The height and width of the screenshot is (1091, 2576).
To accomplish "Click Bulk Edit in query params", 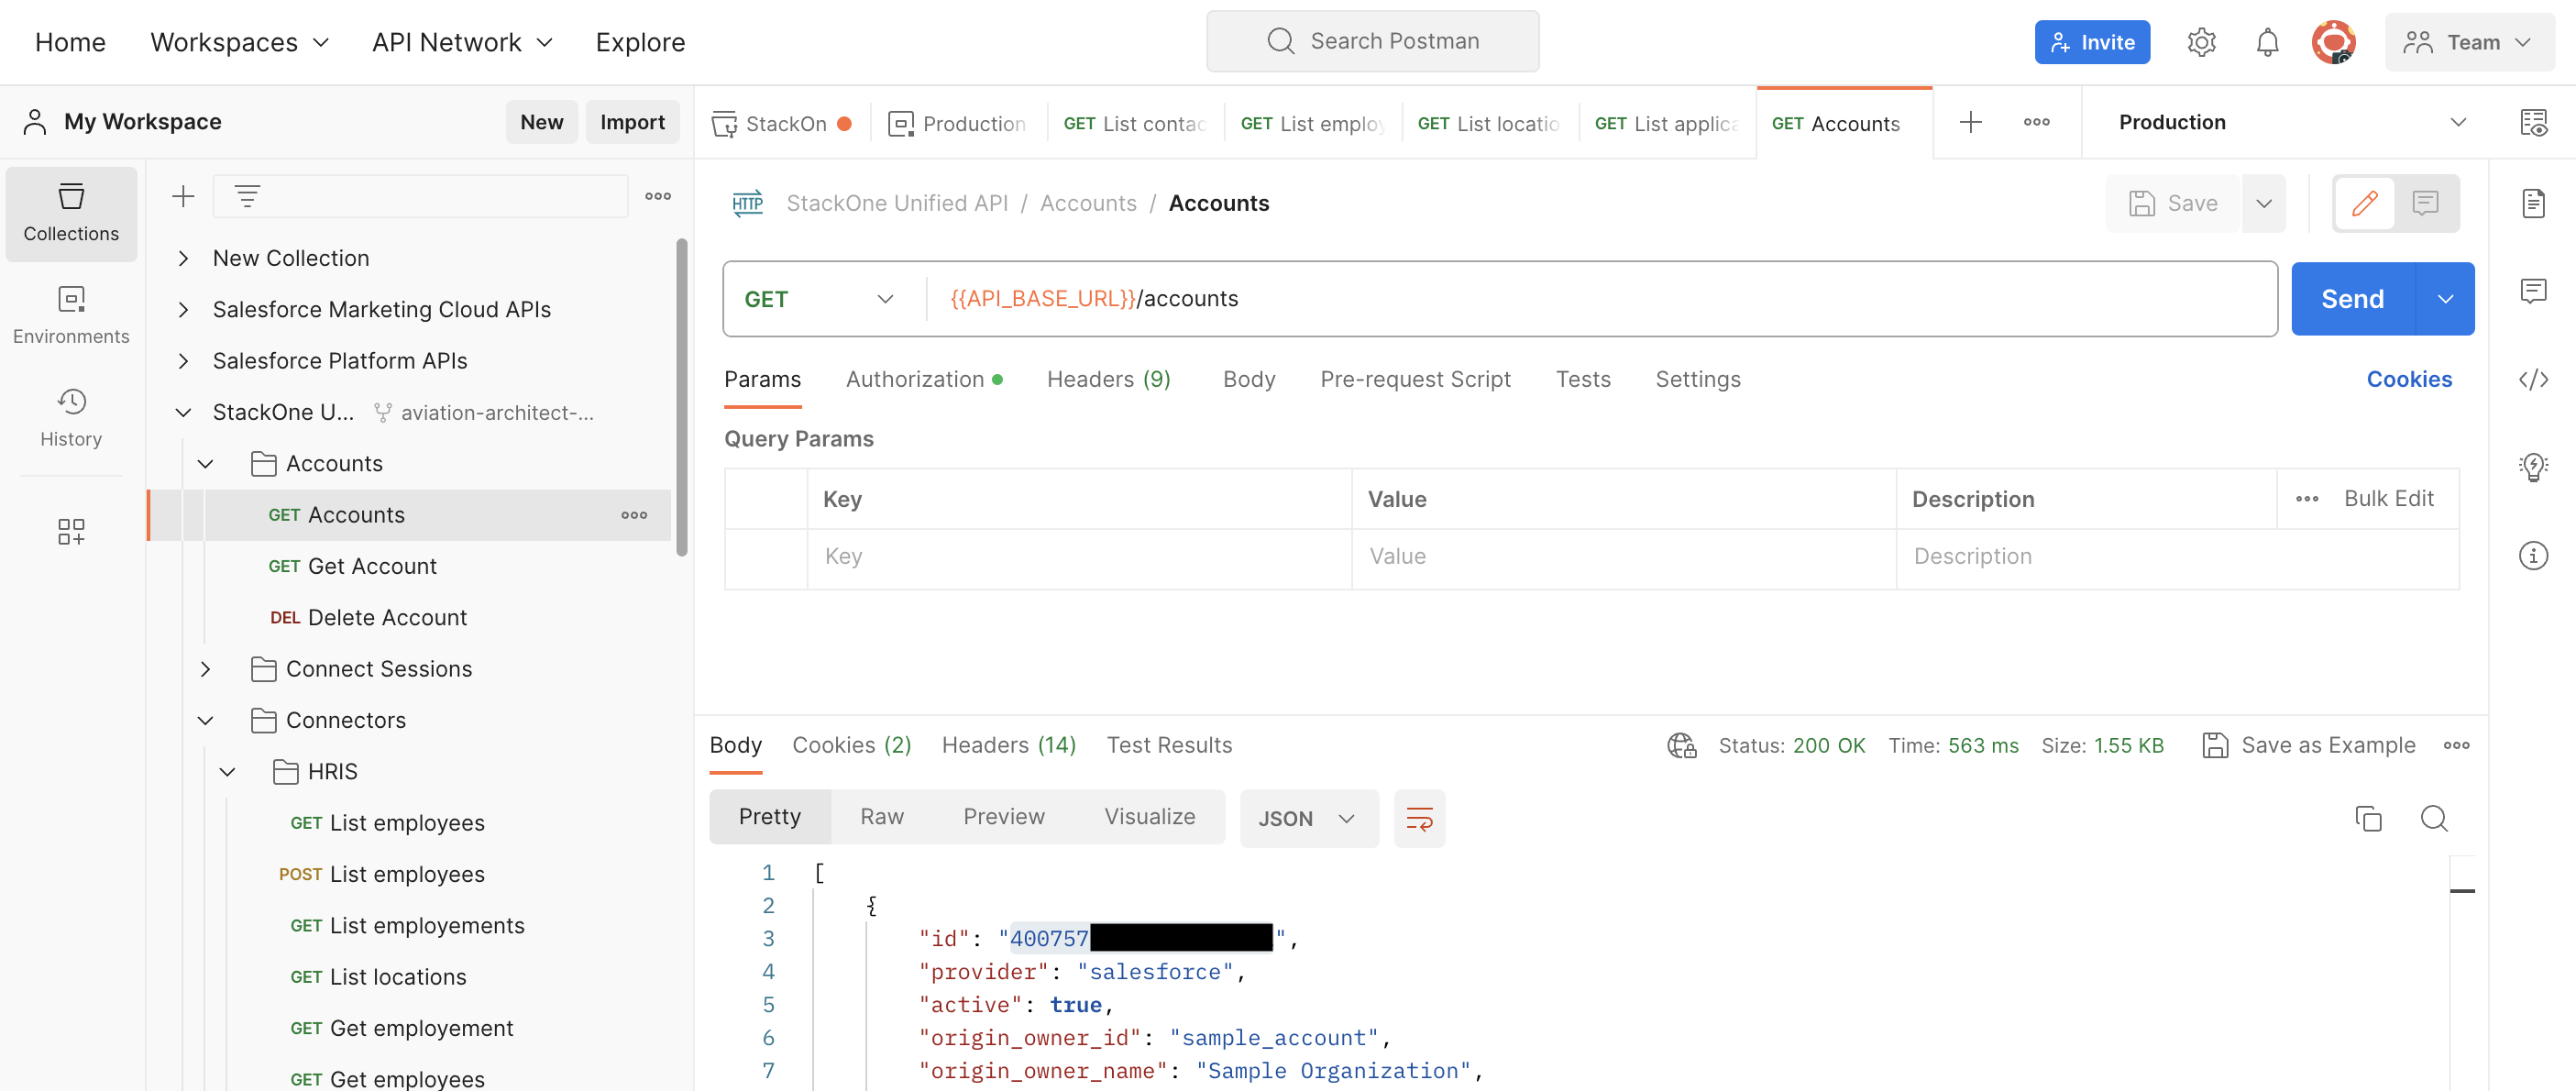I will [x=2388, y=498].
